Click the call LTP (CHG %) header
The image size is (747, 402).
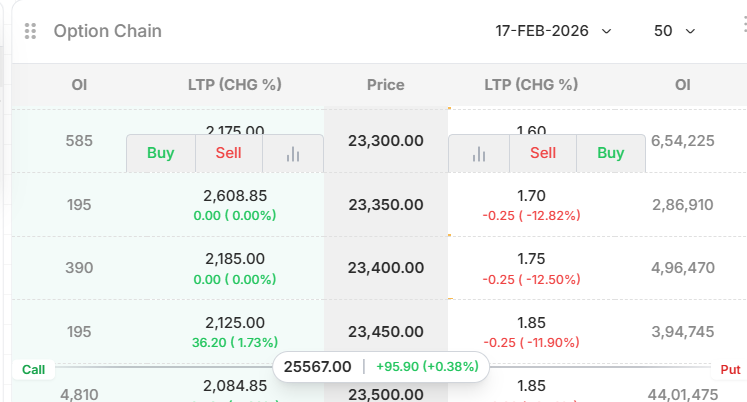(234, 85)
